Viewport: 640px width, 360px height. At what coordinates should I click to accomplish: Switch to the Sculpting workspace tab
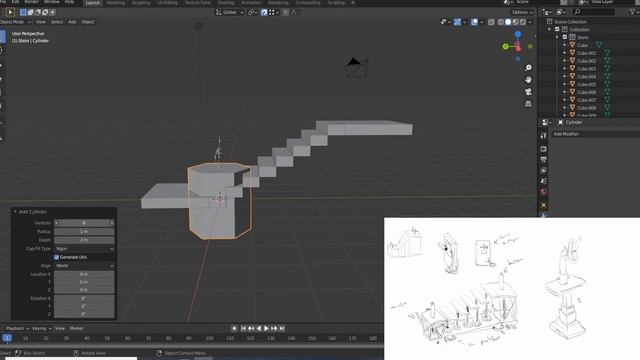(x=141, y=3)
